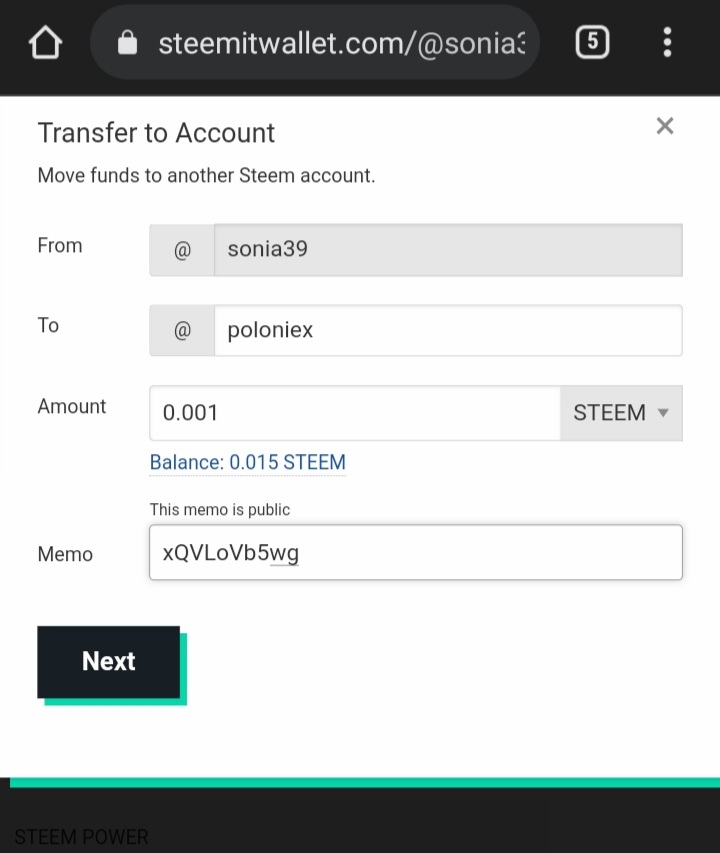Click the Amount label
Viewport: 720px width, 853px height.
[72, 406]
